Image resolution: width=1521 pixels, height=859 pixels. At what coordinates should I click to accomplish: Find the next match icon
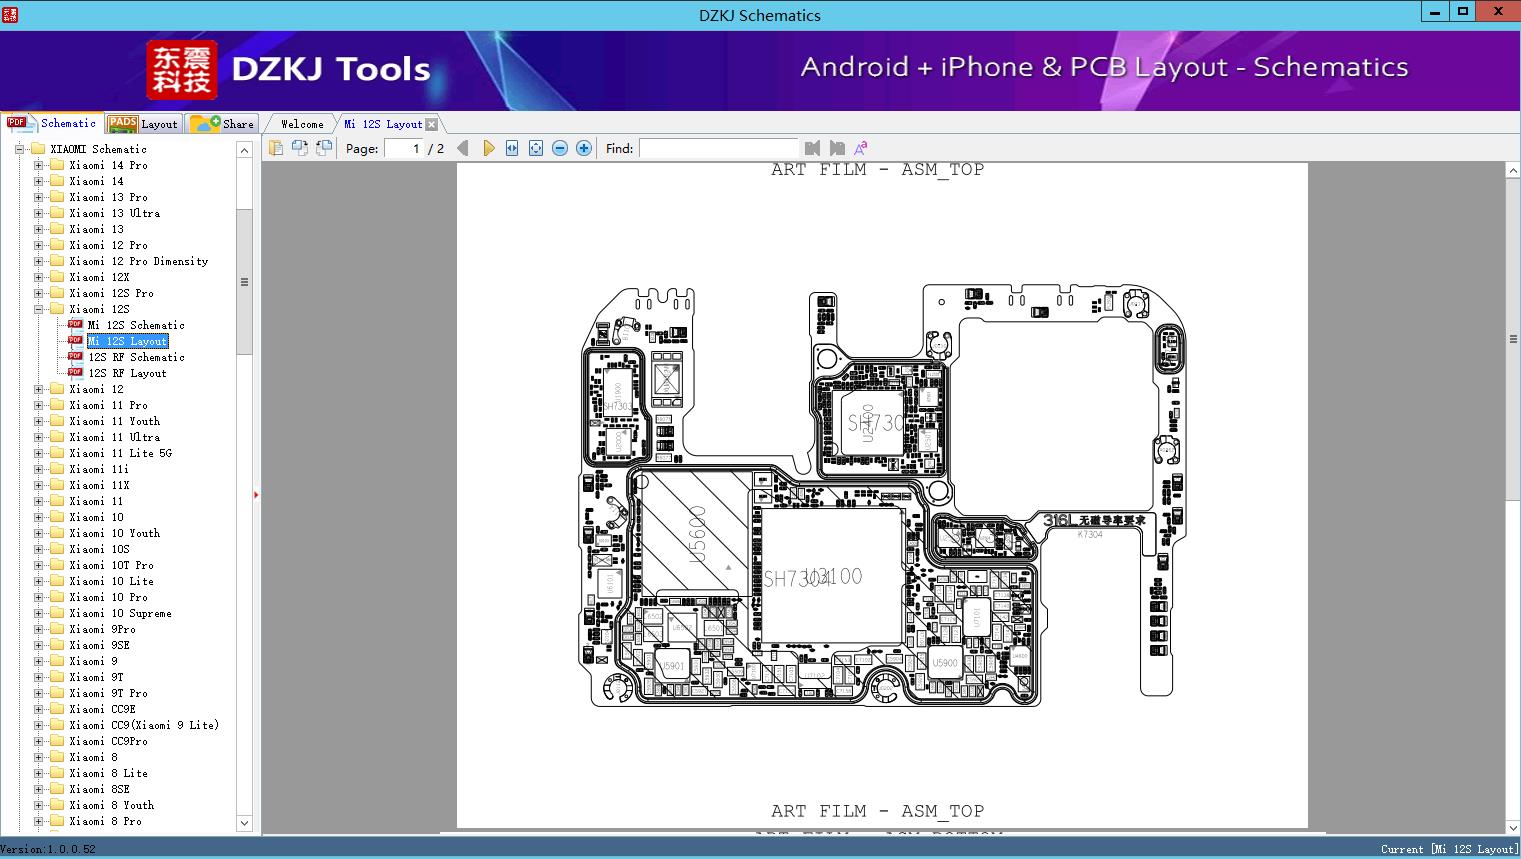click(837, 148)
